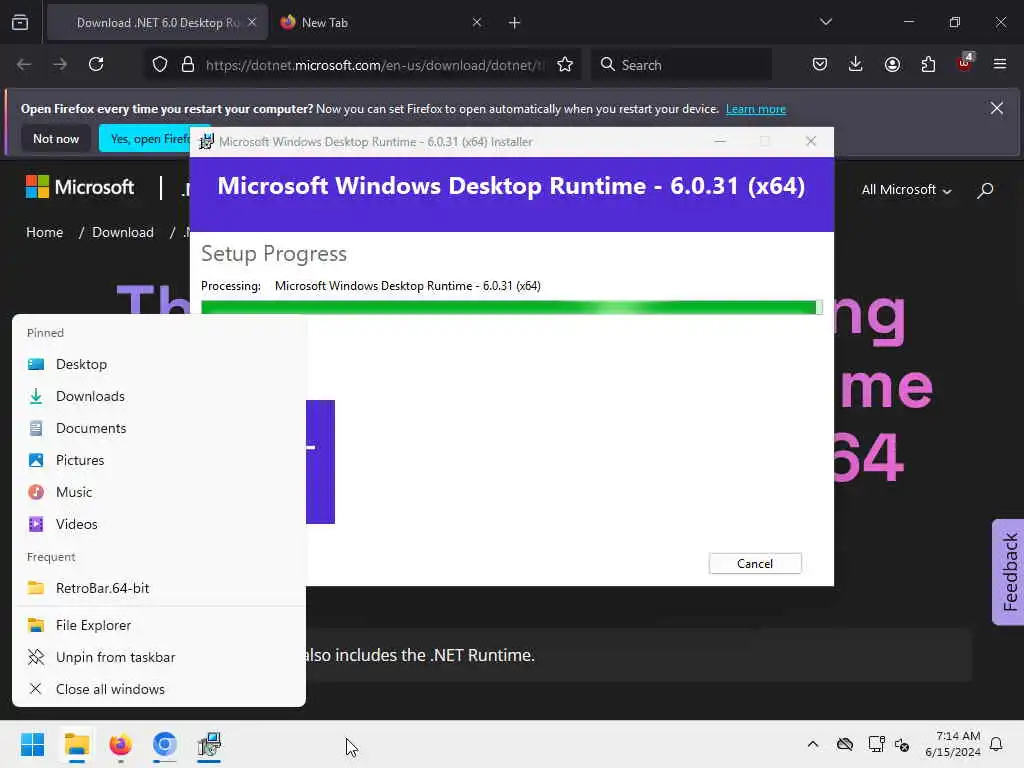
Task: Open the tracking protection shield icon
Action: click(160, 65)
